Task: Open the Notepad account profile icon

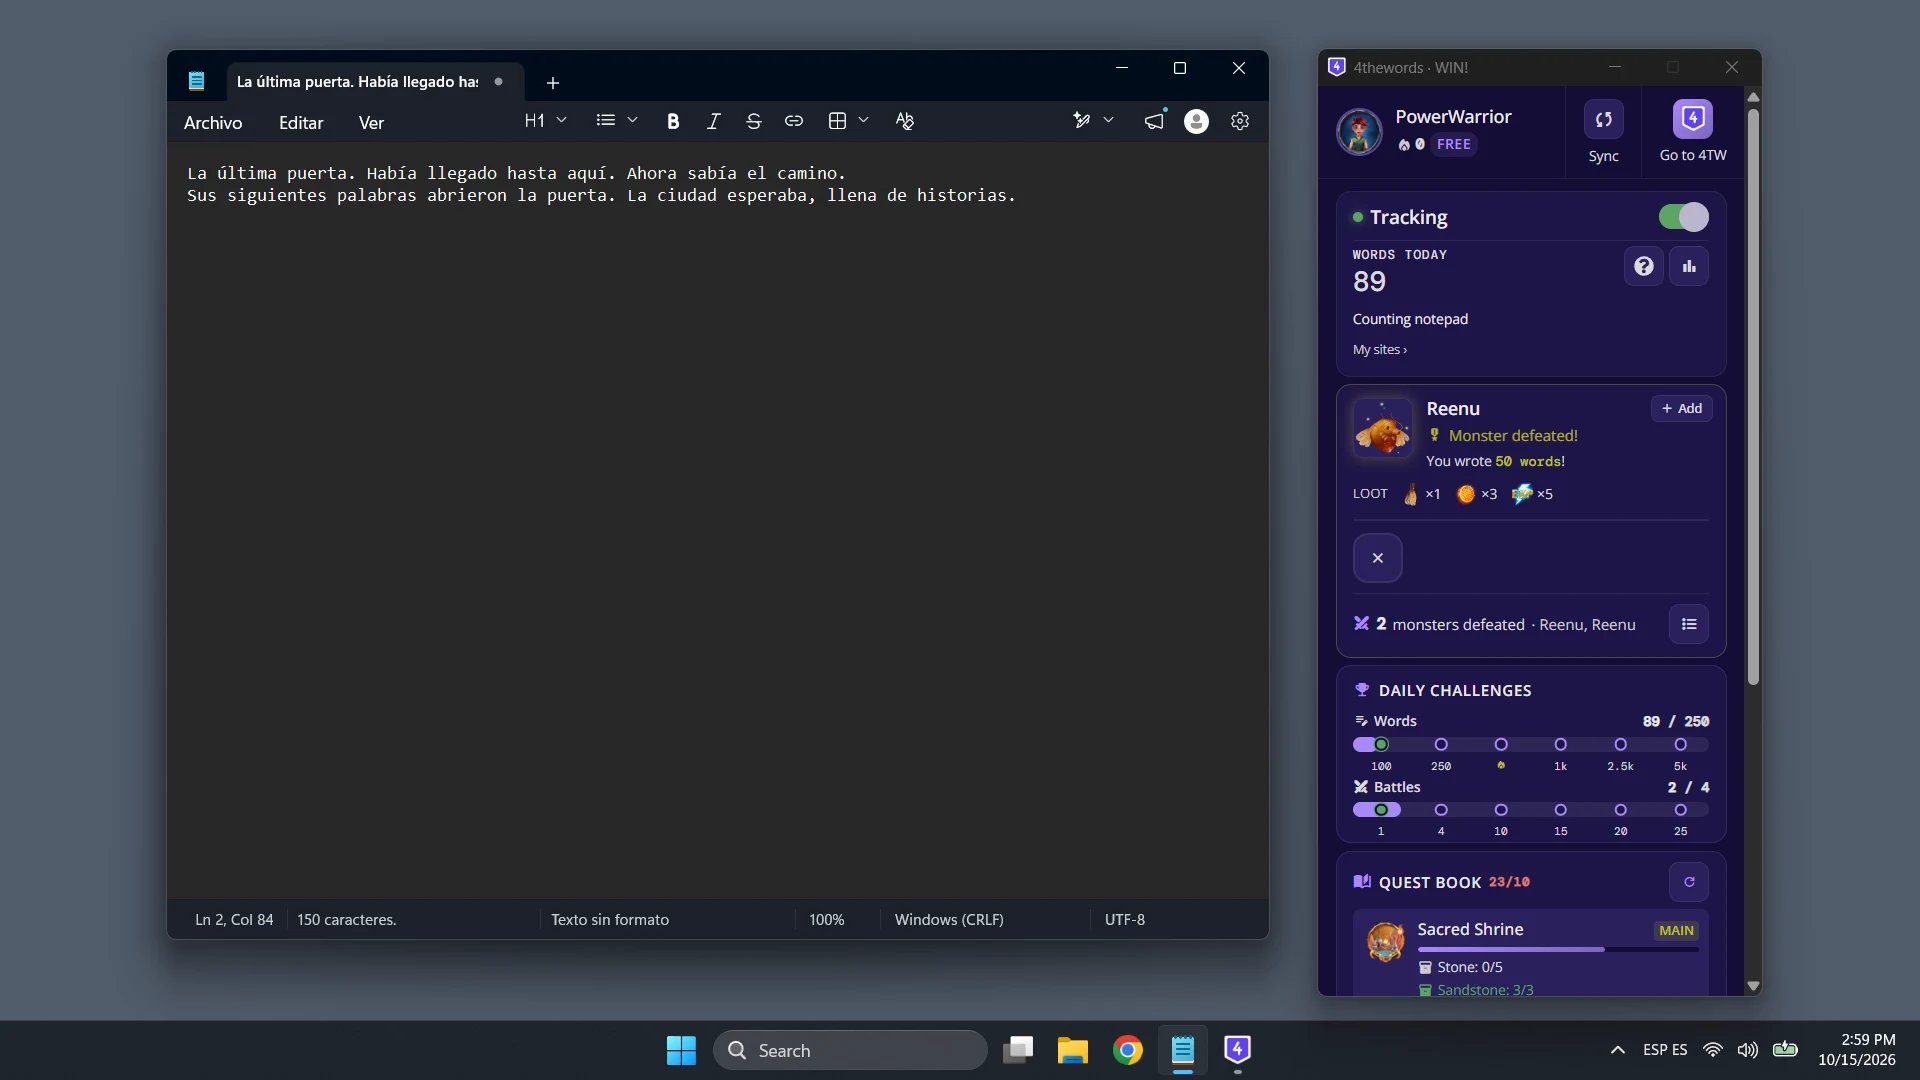Action: click(1196, 121)
